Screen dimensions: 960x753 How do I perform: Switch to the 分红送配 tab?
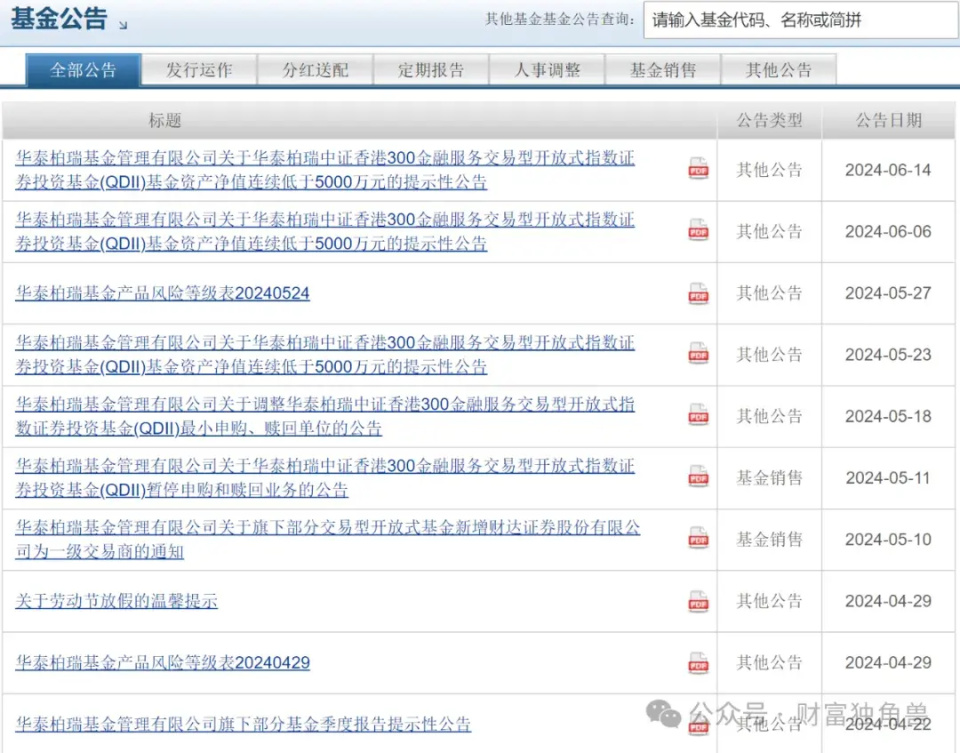315,70
